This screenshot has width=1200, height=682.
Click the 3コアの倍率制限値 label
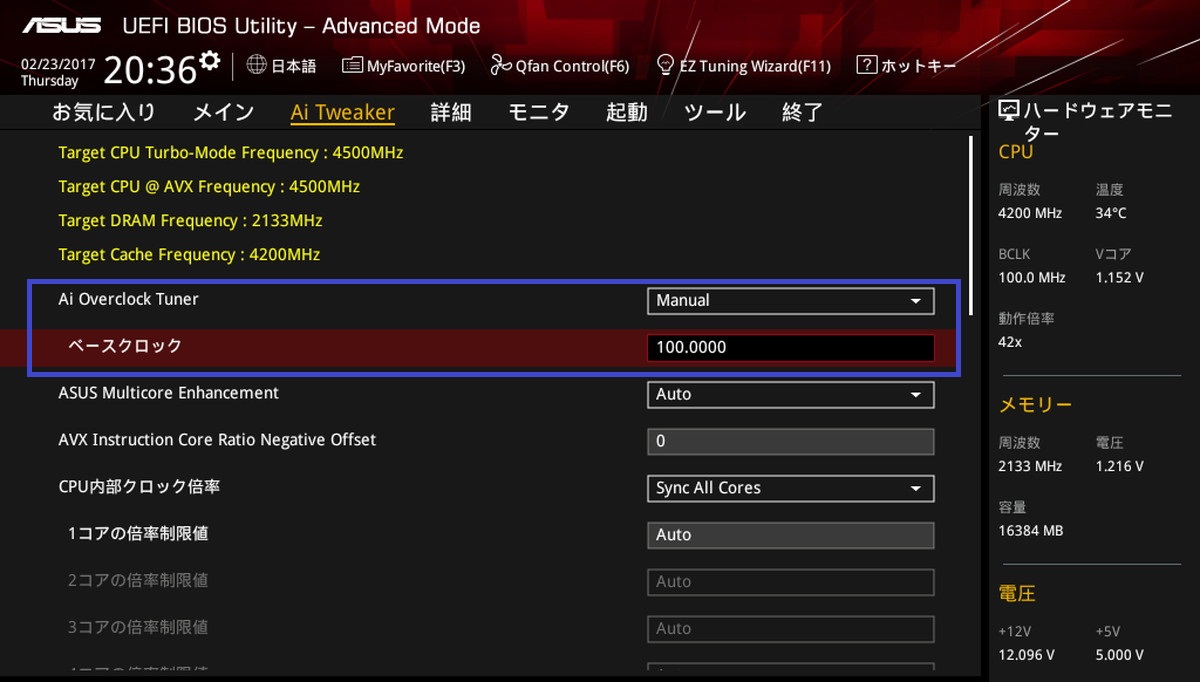point(138,627)
